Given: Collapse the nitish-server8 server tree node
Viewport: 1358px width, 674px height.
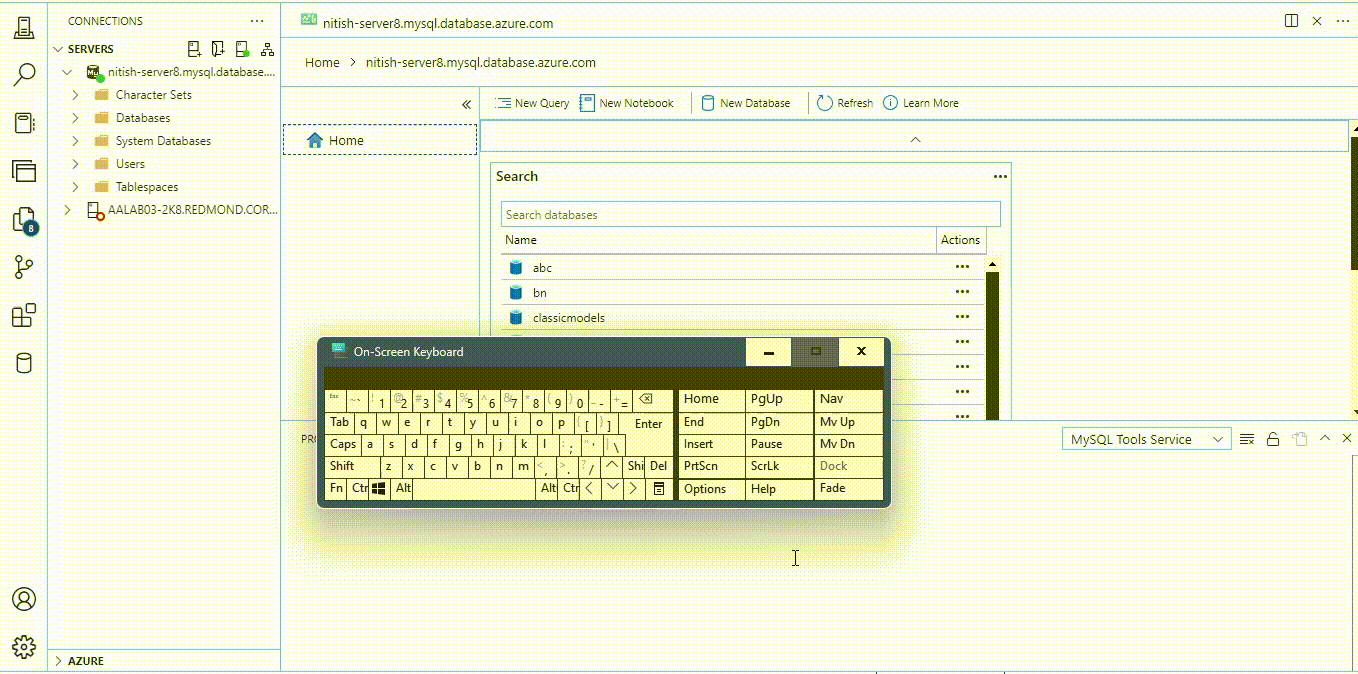Looking at the screenshot, I should [67, 71].
